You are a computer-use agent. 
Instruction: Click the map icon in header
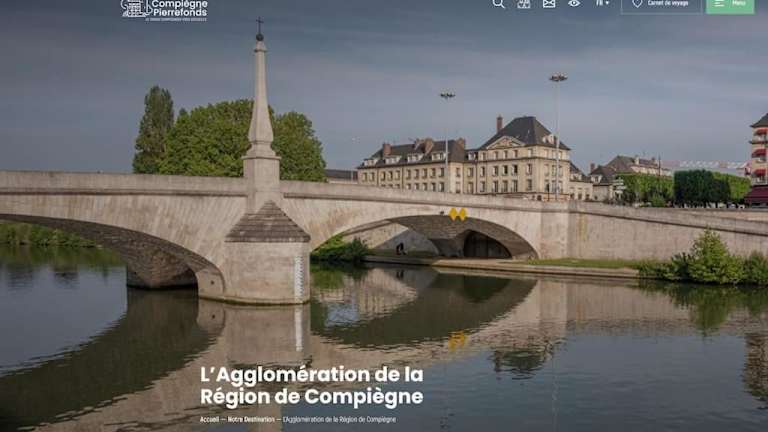[x=524, y=4]
